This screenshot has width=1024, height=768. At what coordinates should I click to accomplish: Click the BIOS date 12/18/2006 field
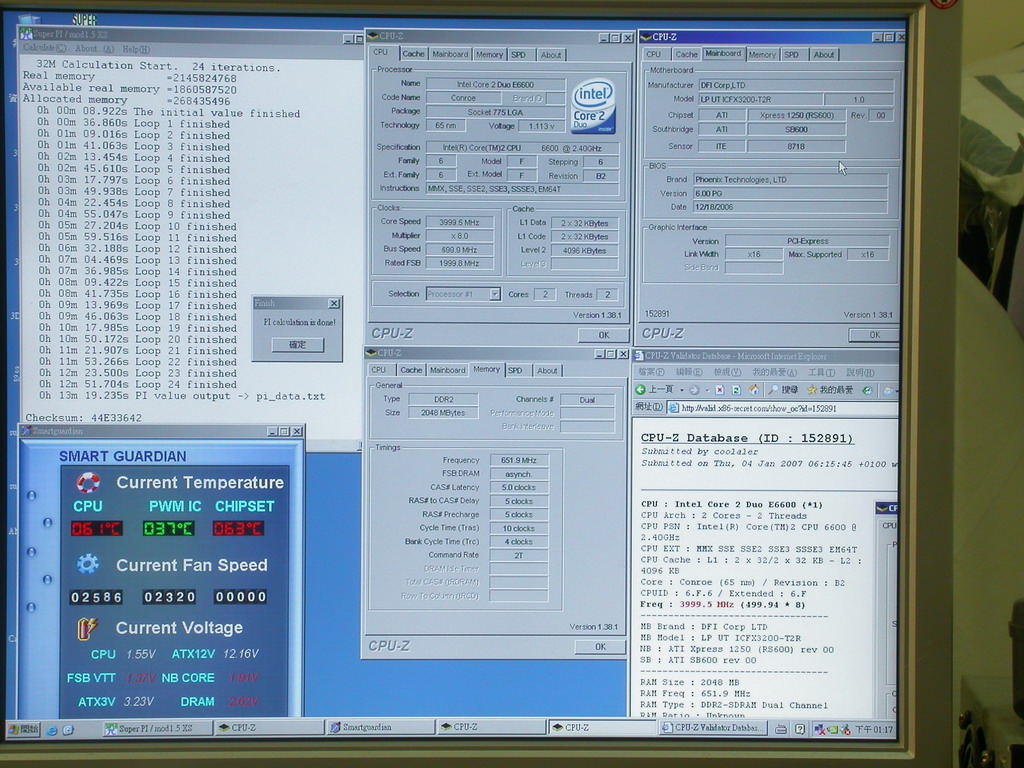click(x=790, y=207)
